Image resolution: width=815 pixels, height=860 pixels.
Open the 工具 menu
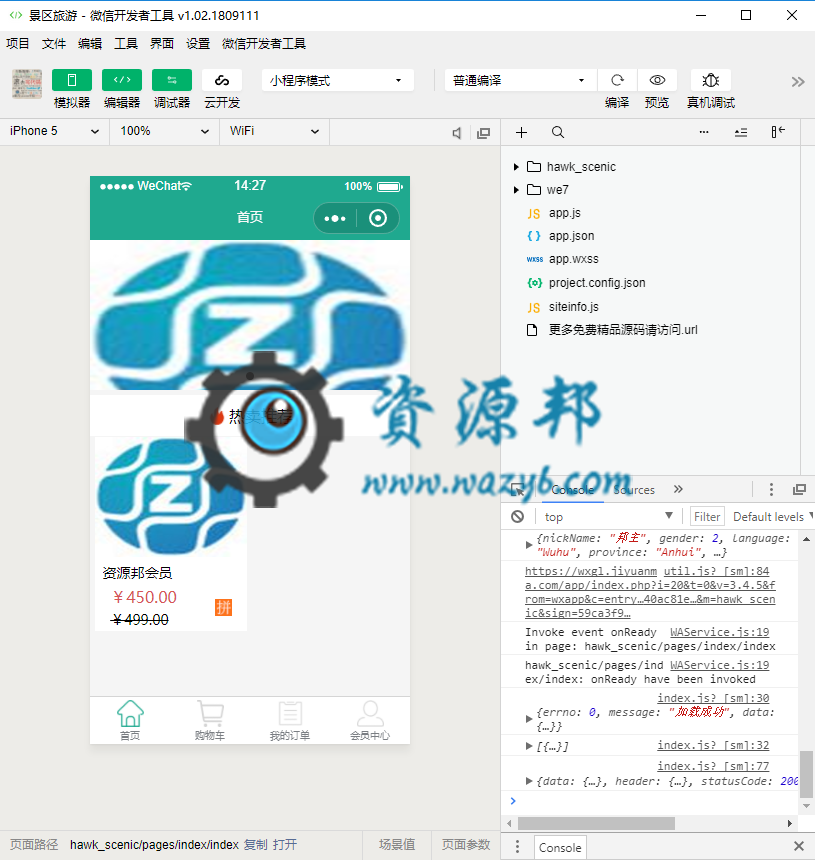coord(126,43)
